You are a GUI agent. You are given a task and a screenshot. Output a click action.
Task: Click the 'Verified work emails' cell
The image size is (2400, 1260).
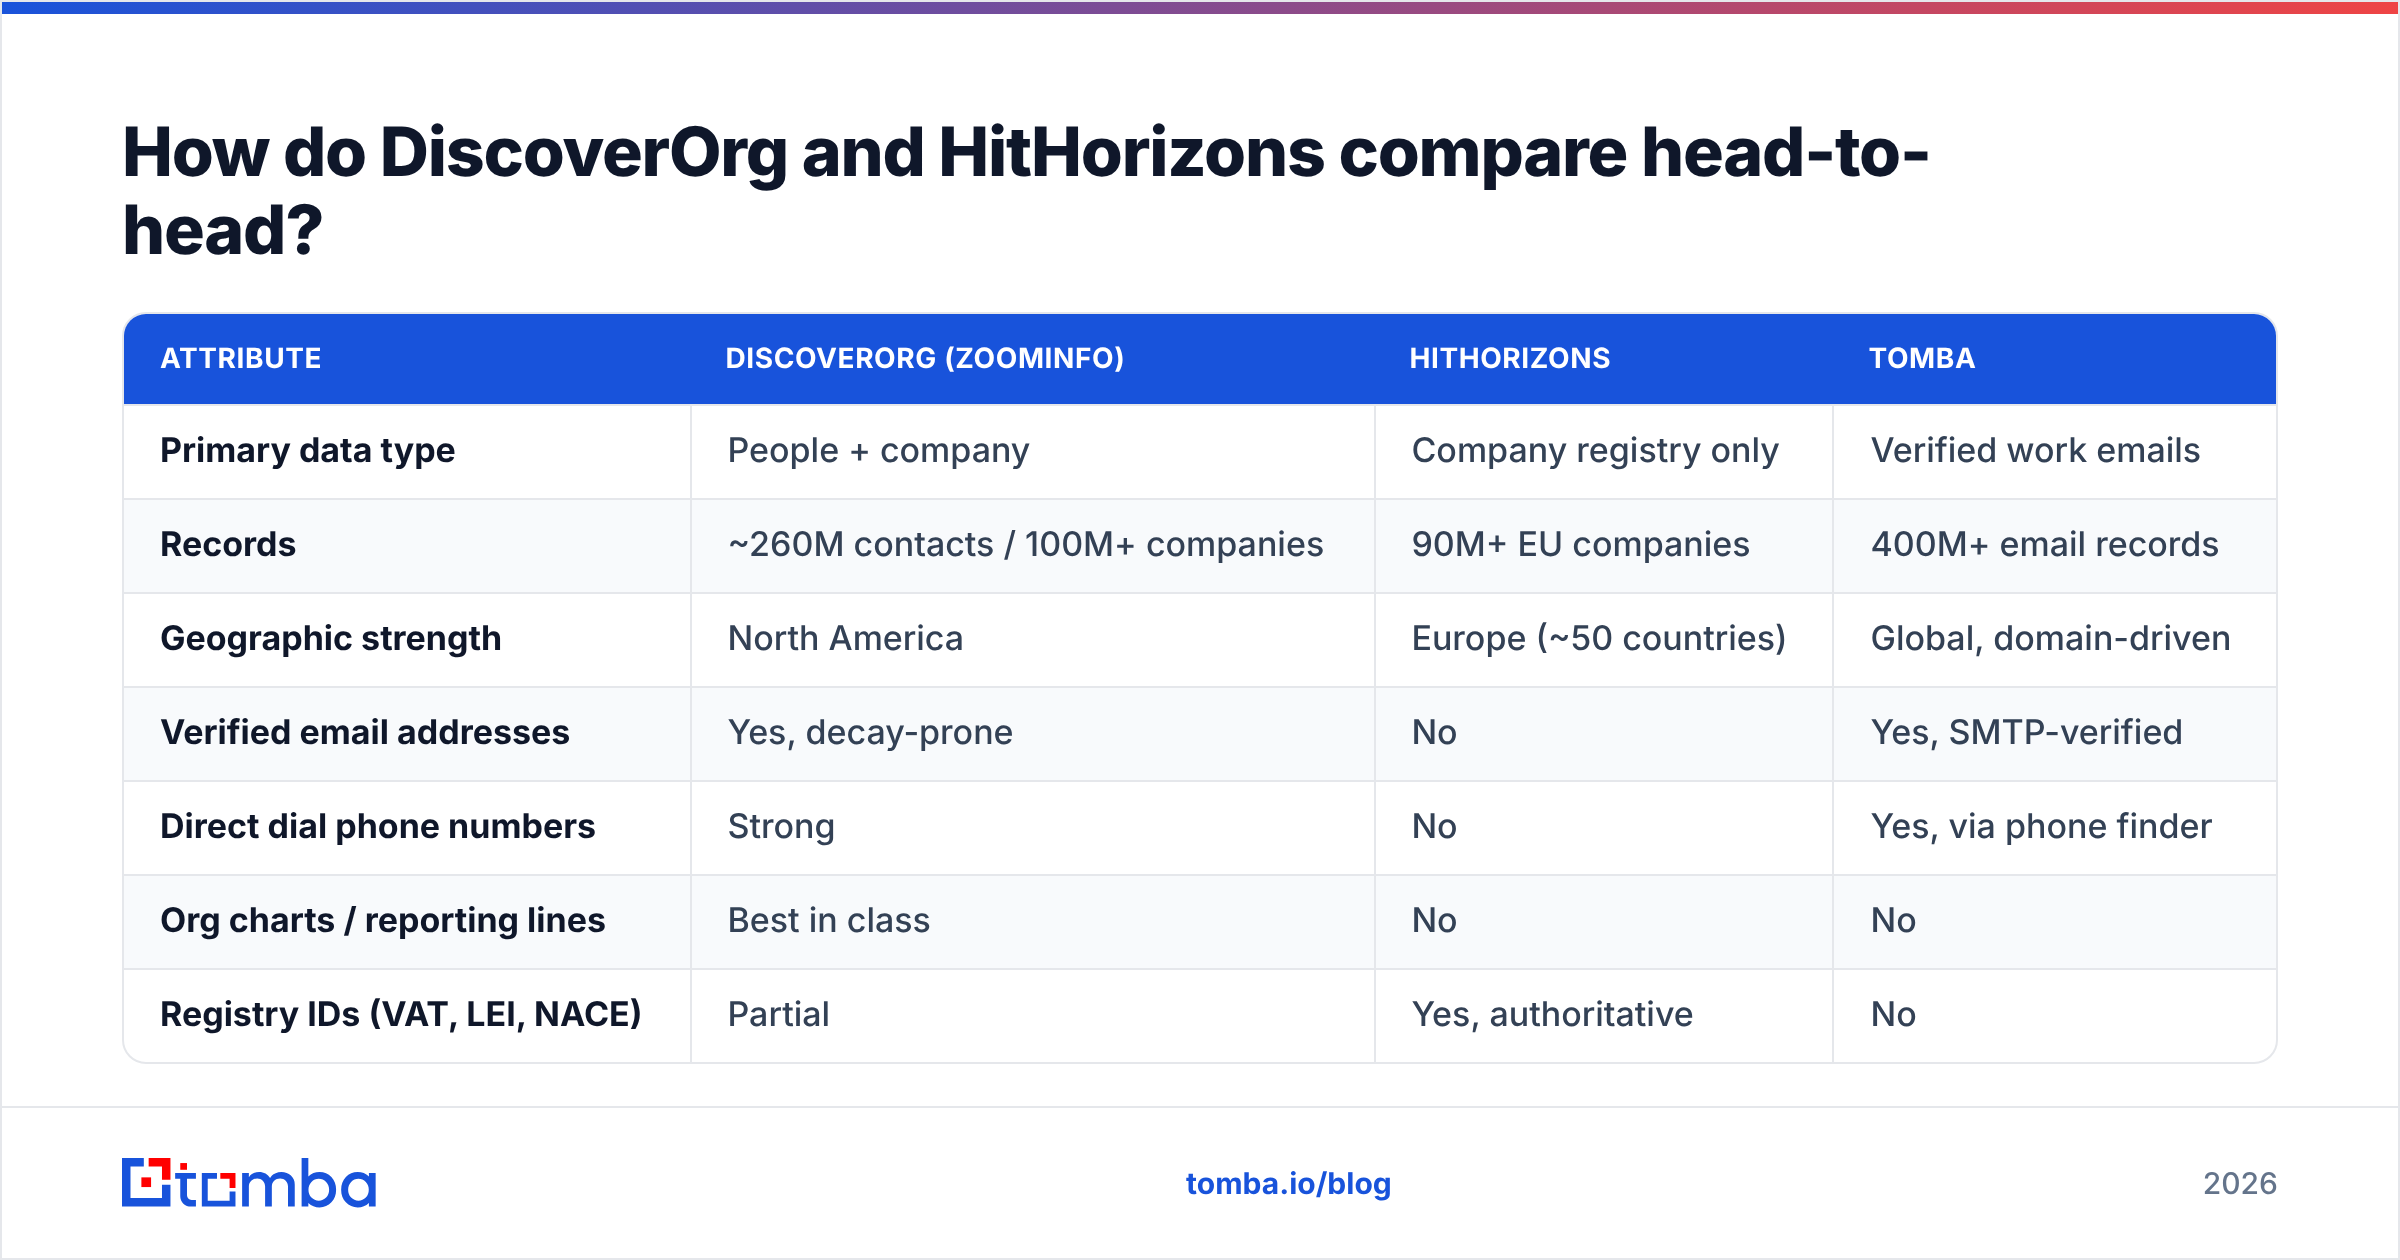[2035, 451]
